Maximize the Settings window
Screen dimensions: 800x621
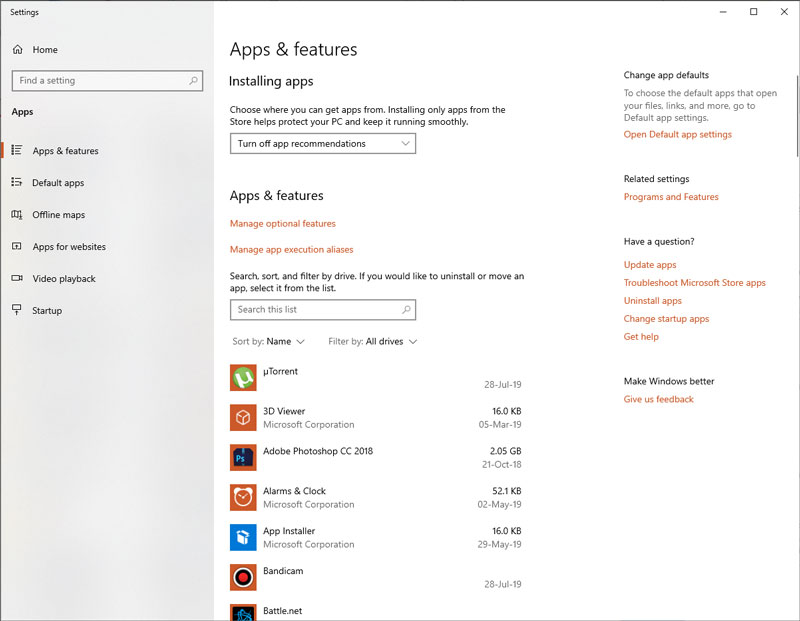coord(754,12)
